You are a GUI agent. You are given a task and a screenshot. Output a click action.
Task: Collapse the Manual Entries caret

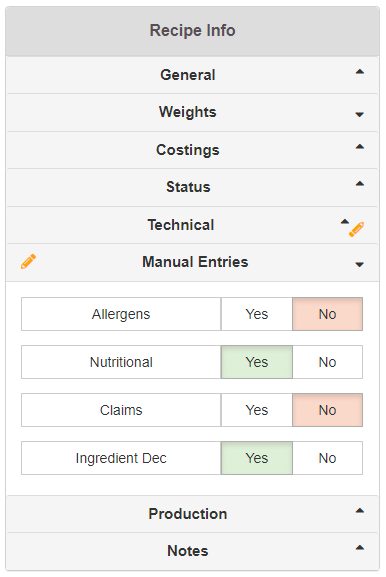tap(360, 265)
